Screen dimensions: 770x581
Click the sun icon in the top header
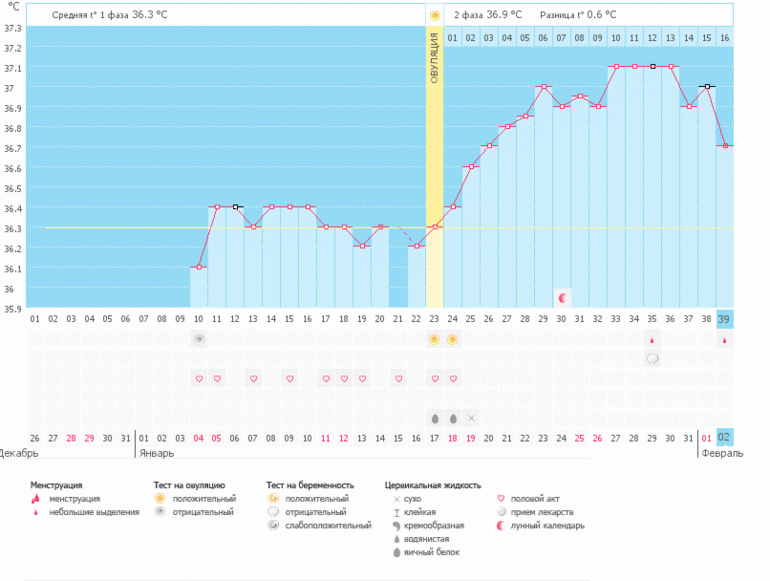click(434, 16)
